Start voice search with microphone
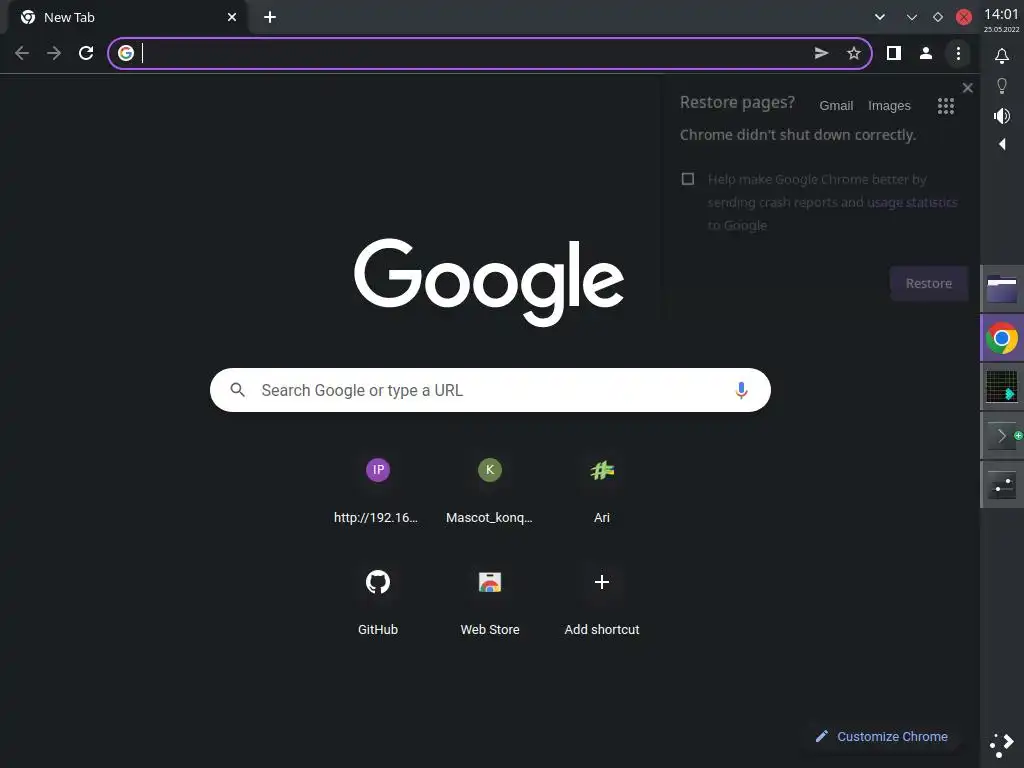 741,390
